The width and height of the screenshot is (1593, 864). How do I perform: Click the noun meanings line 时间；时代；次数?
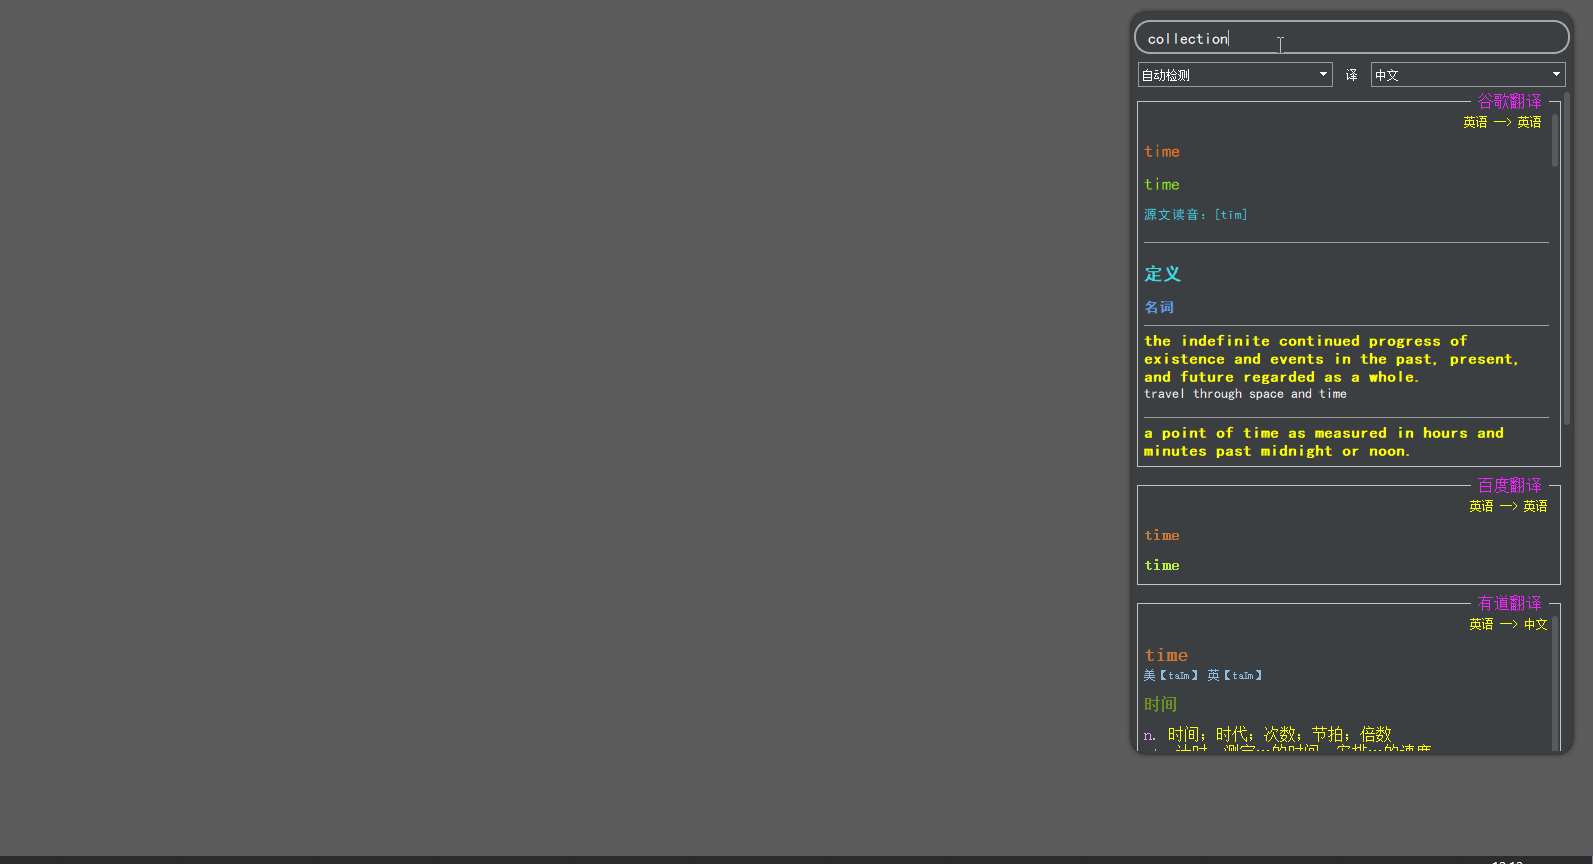pyautogui.click(x=1267, y=735)
